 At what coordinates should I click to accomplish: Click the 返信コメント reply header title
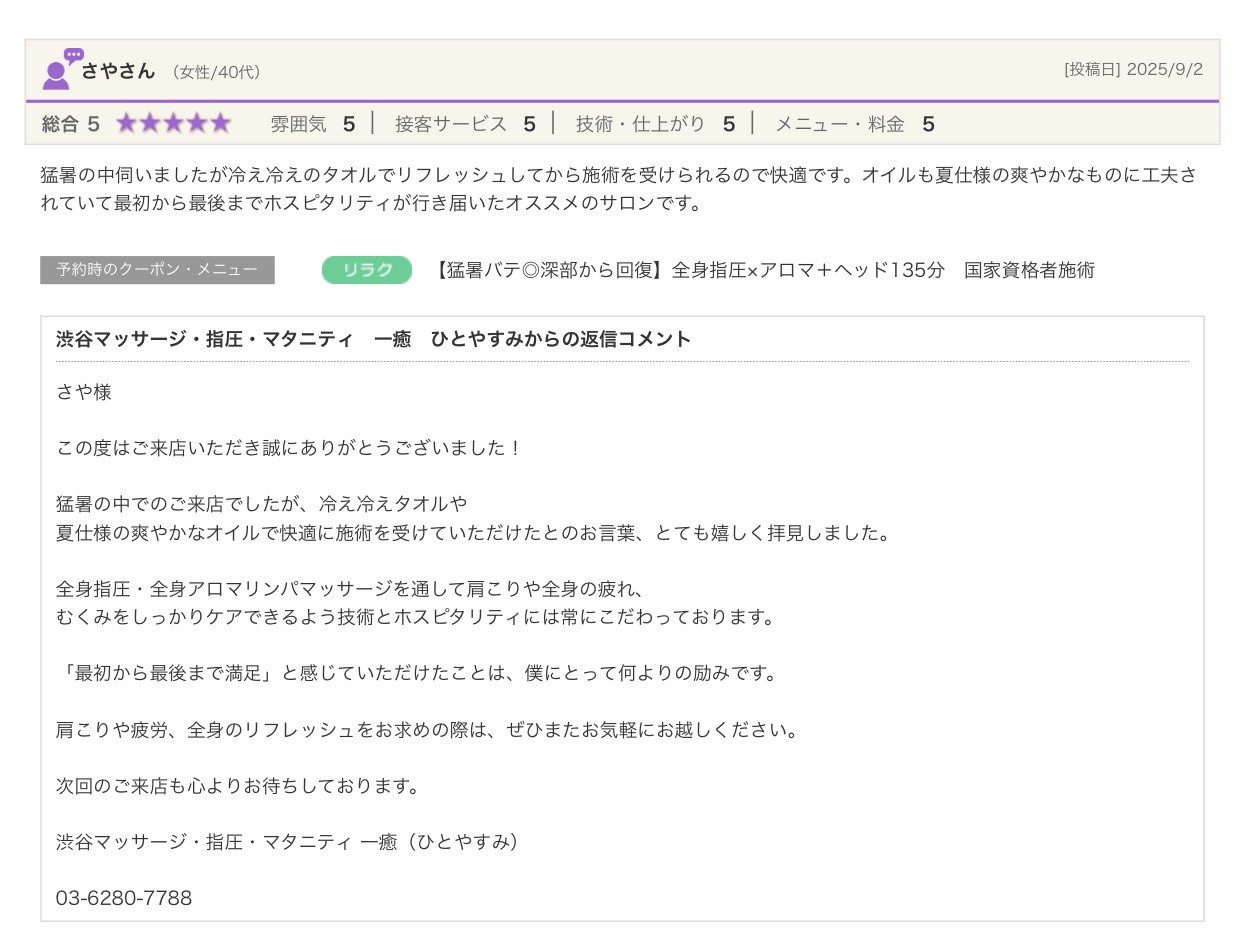click(373, 339)
